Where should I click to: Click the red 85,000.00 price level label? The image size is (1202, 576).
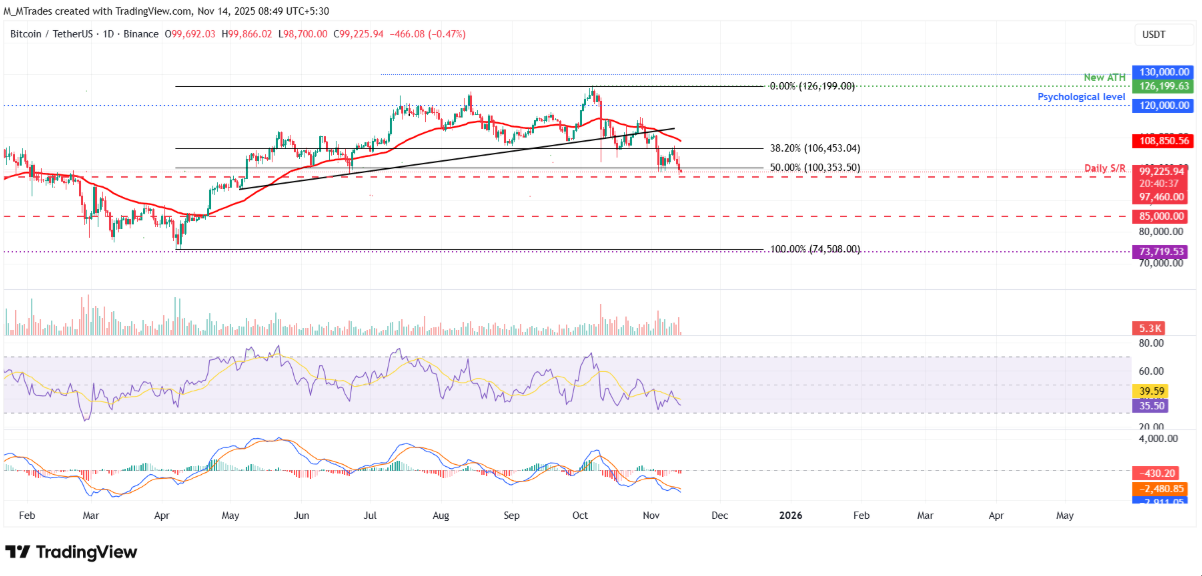[1161, 216]
